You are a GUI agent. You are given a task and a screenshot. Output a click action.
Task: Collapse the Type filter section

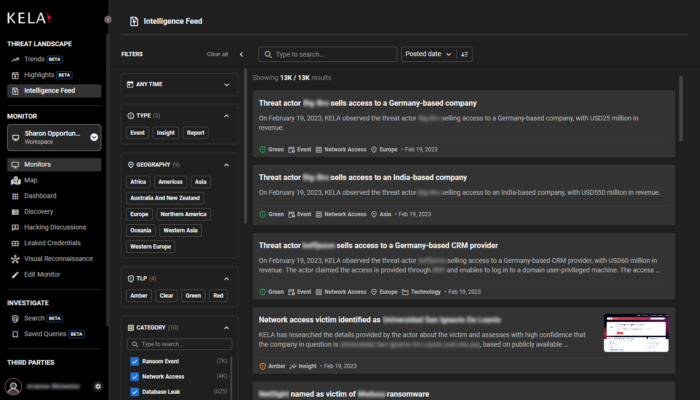(x=226, y=116)
